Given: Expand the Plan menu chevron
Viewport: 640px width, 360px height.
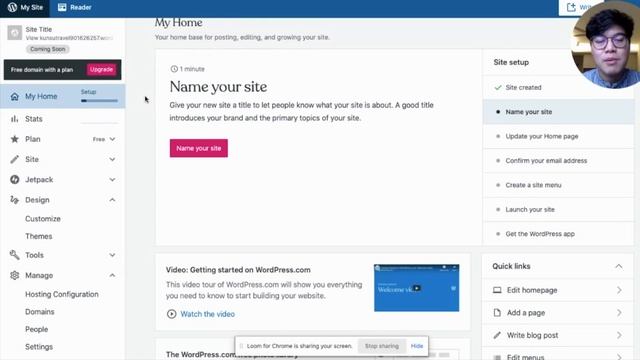Looking at the screenshot, I should [112, 139].
